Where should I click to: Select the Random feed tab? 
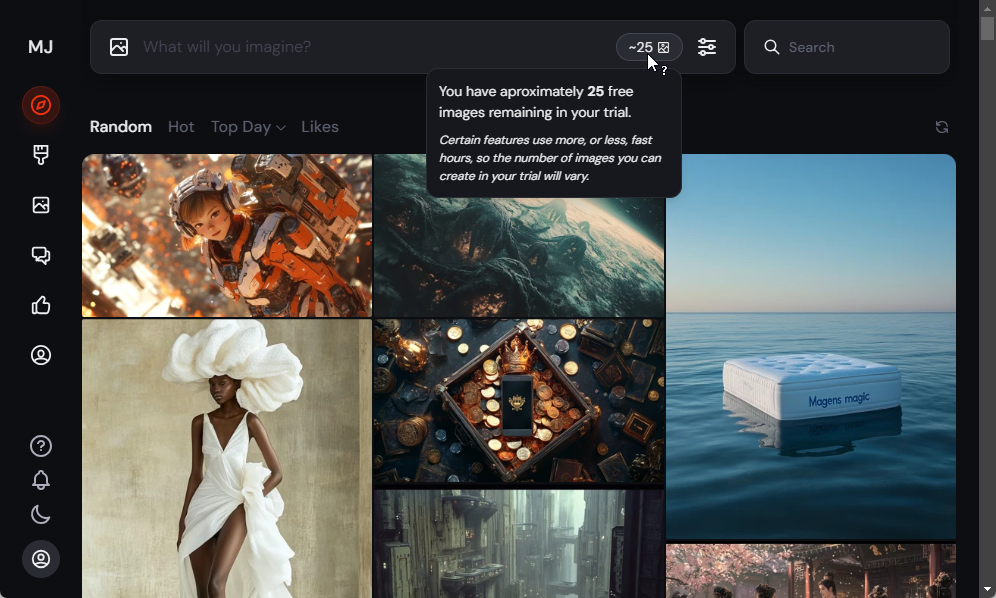coord(120,126)
